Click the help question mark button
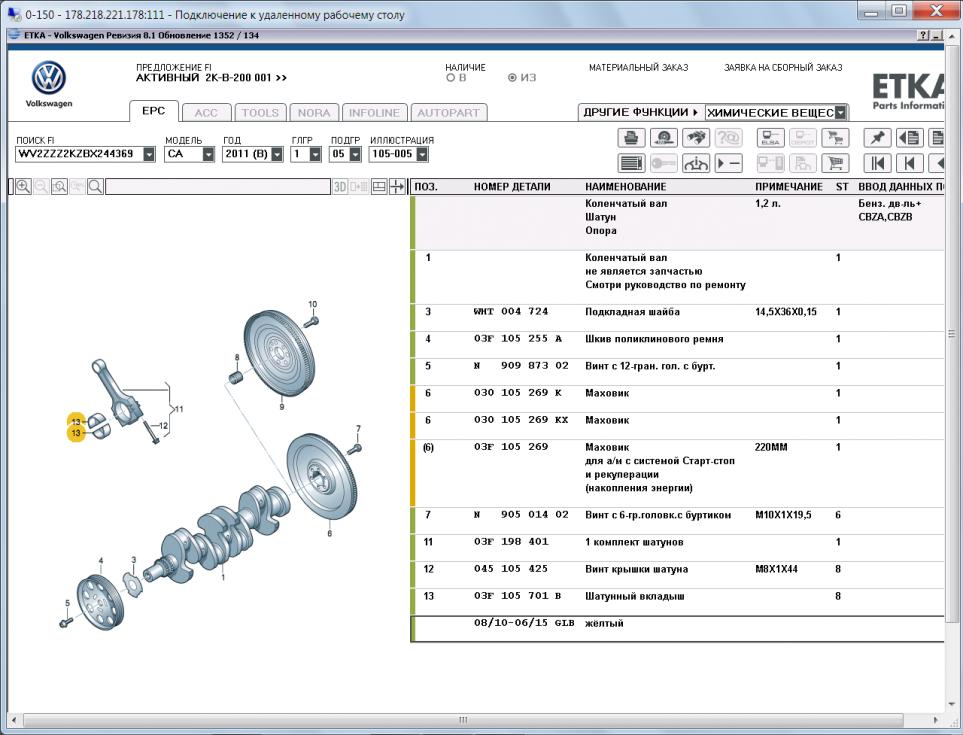The height and width of the screenshot is (735, 963). tap(924, 36)
